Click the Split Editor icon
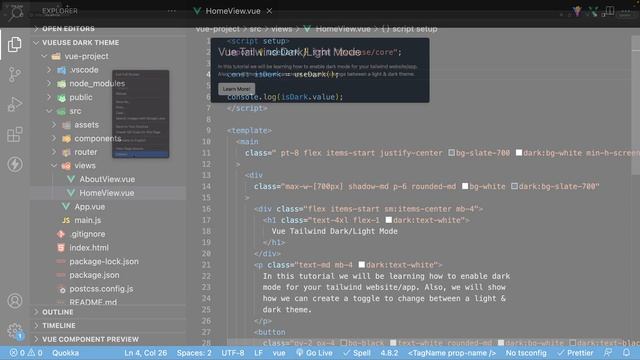 610,11
